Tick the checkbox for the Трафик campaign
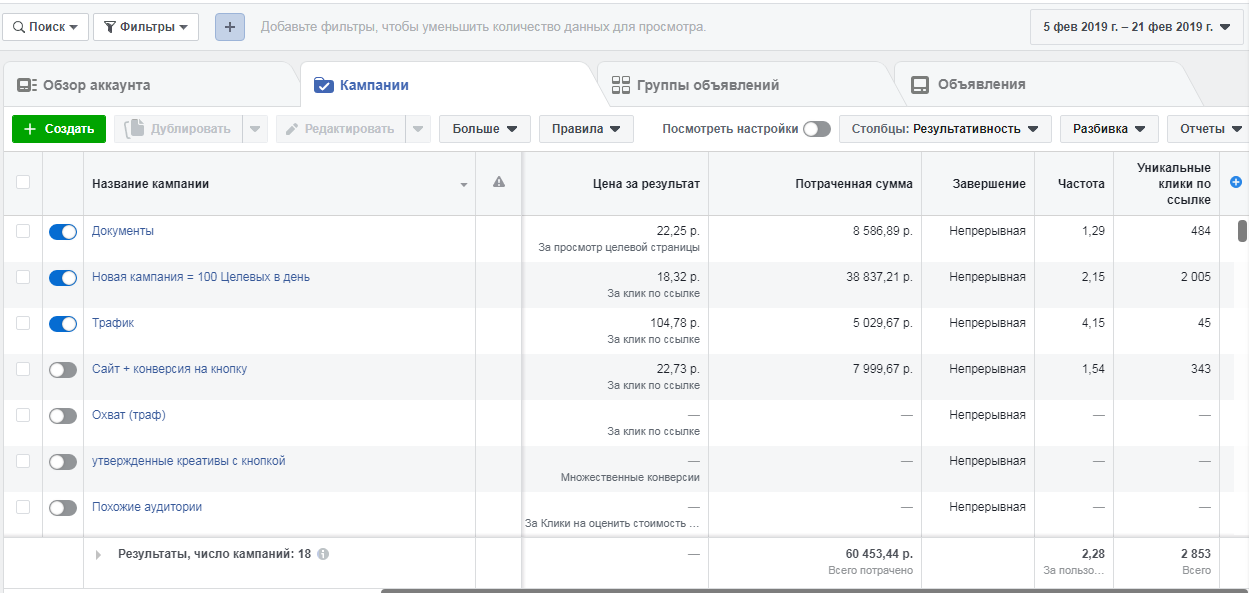 pos(23,324)
